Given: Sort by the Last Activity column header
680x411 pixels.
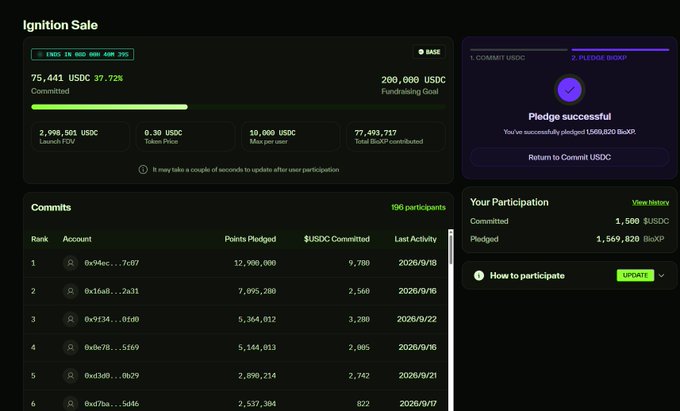Looking at the screenshot, I should (x=415, y=239).
